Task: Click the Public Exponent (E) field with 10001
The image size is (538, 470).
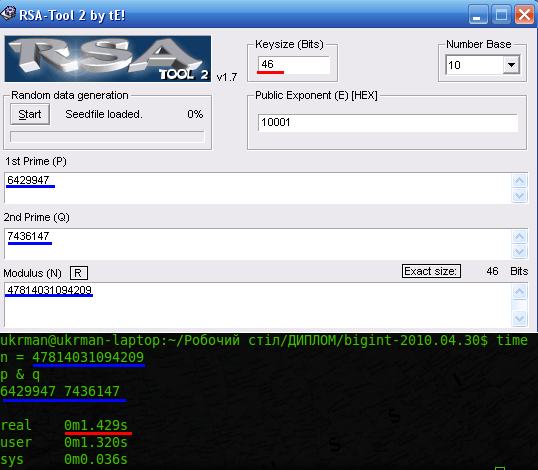Action: click(388, 122)
